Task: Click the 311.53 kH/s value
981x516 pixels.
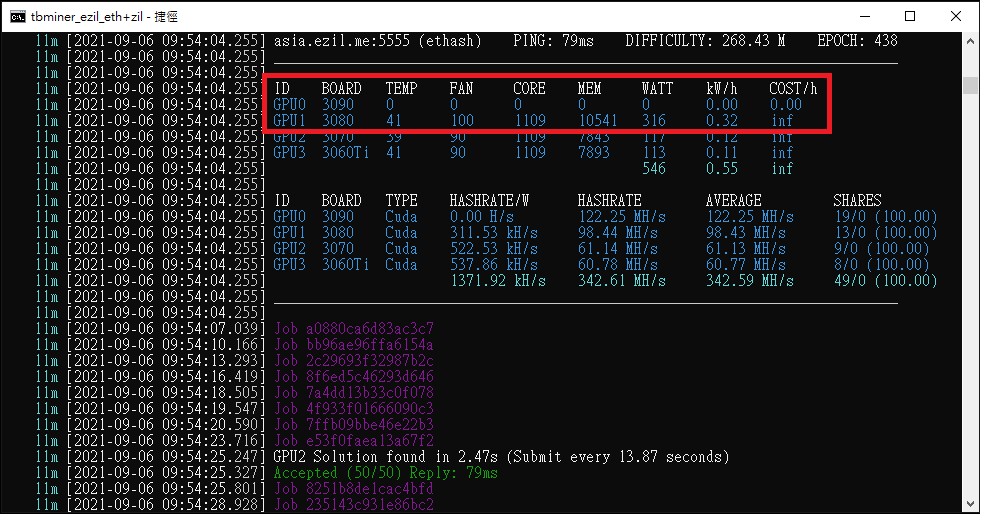Action: click(x=494, y=233)
